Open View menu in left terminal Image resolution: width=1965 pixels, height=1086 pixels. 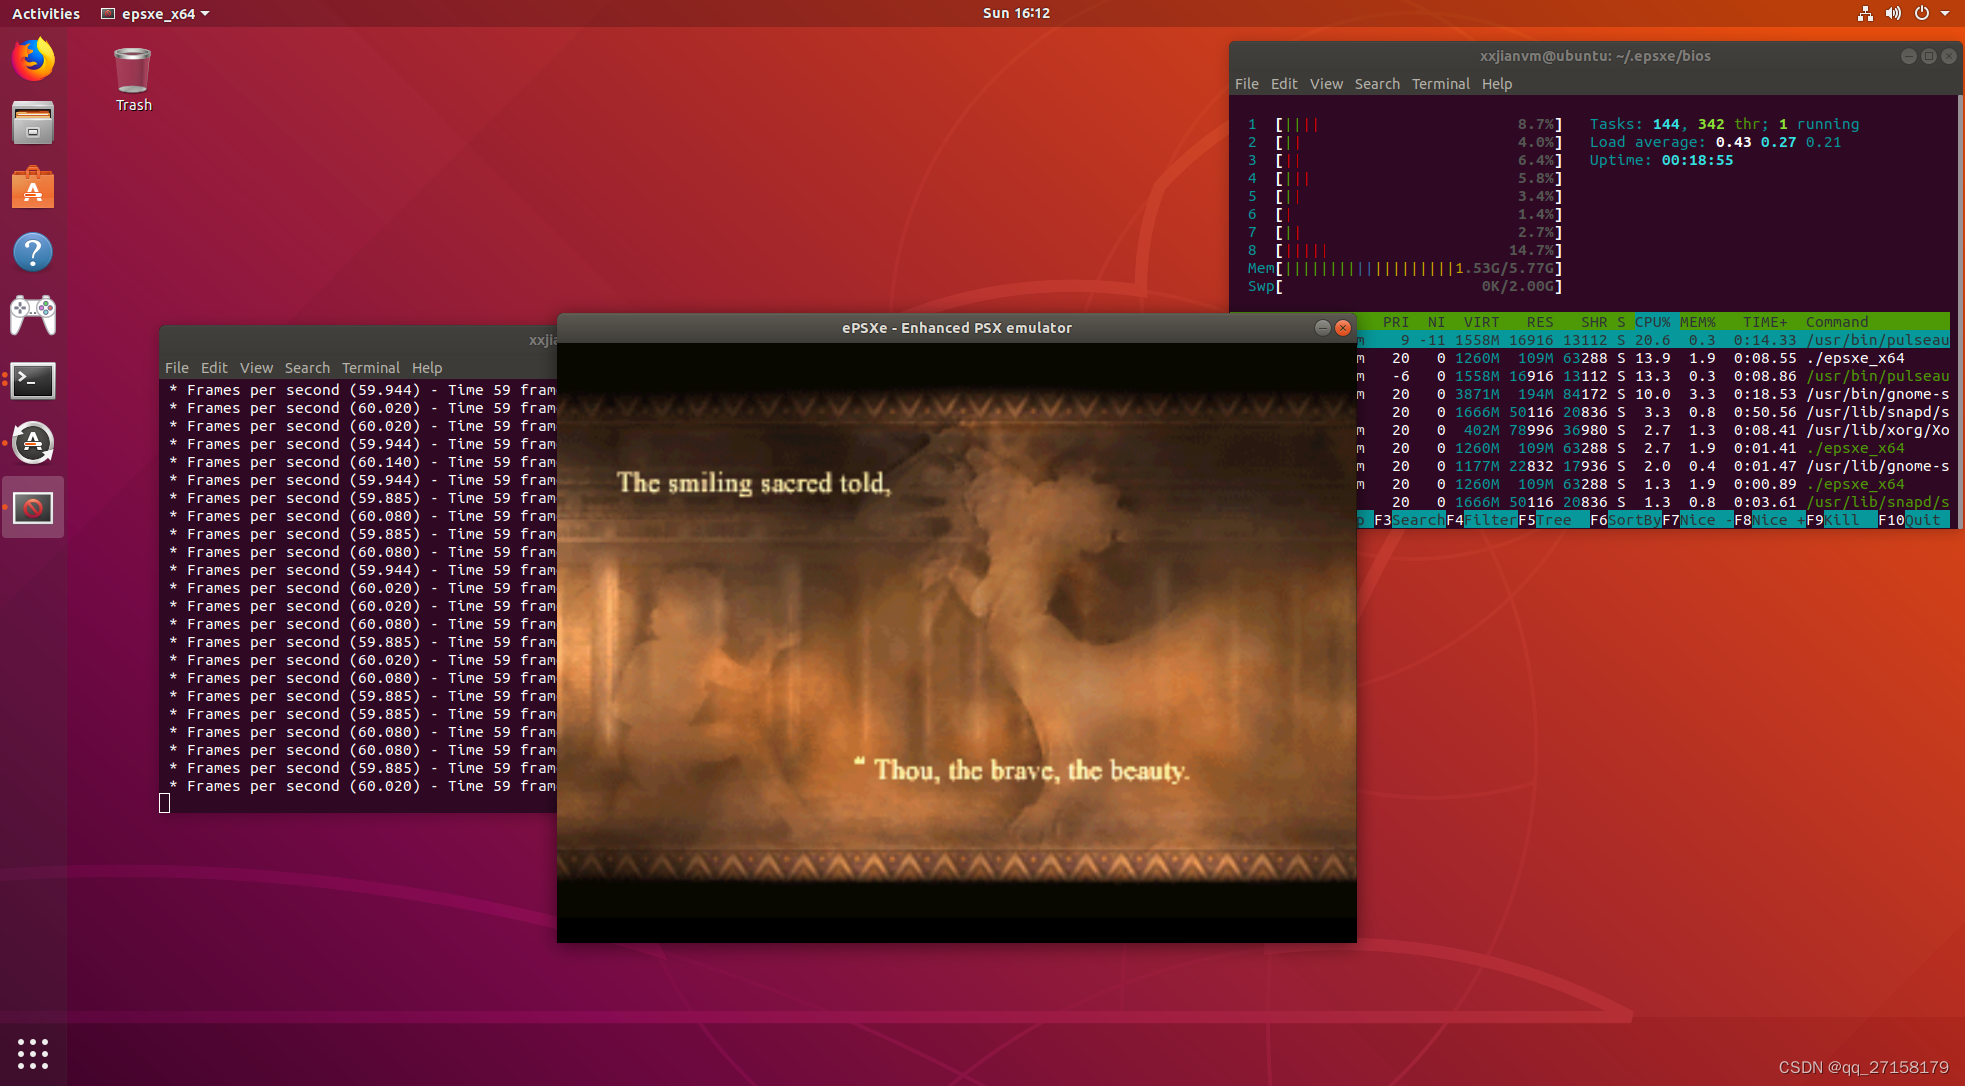[x=256, y=368]
